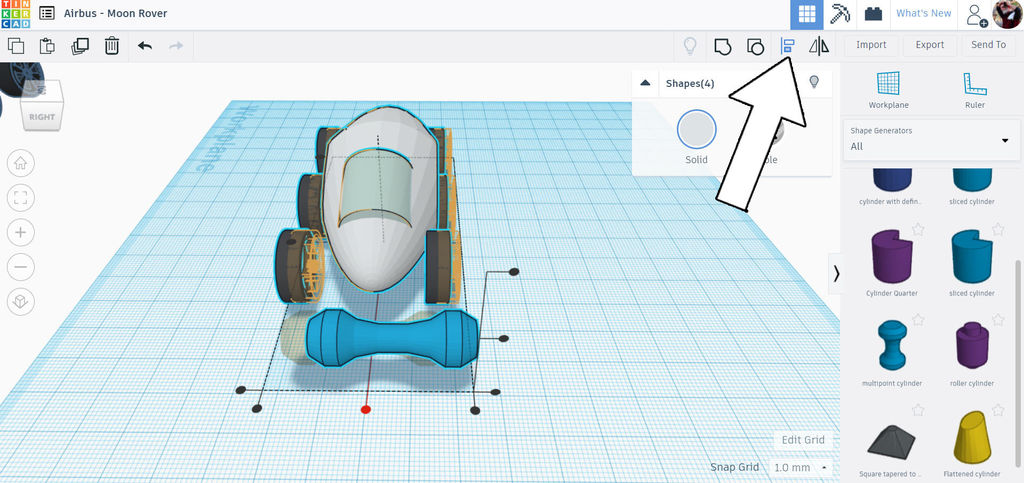
Task: Activate the Align tool
Action: click(x=787, y=46)
